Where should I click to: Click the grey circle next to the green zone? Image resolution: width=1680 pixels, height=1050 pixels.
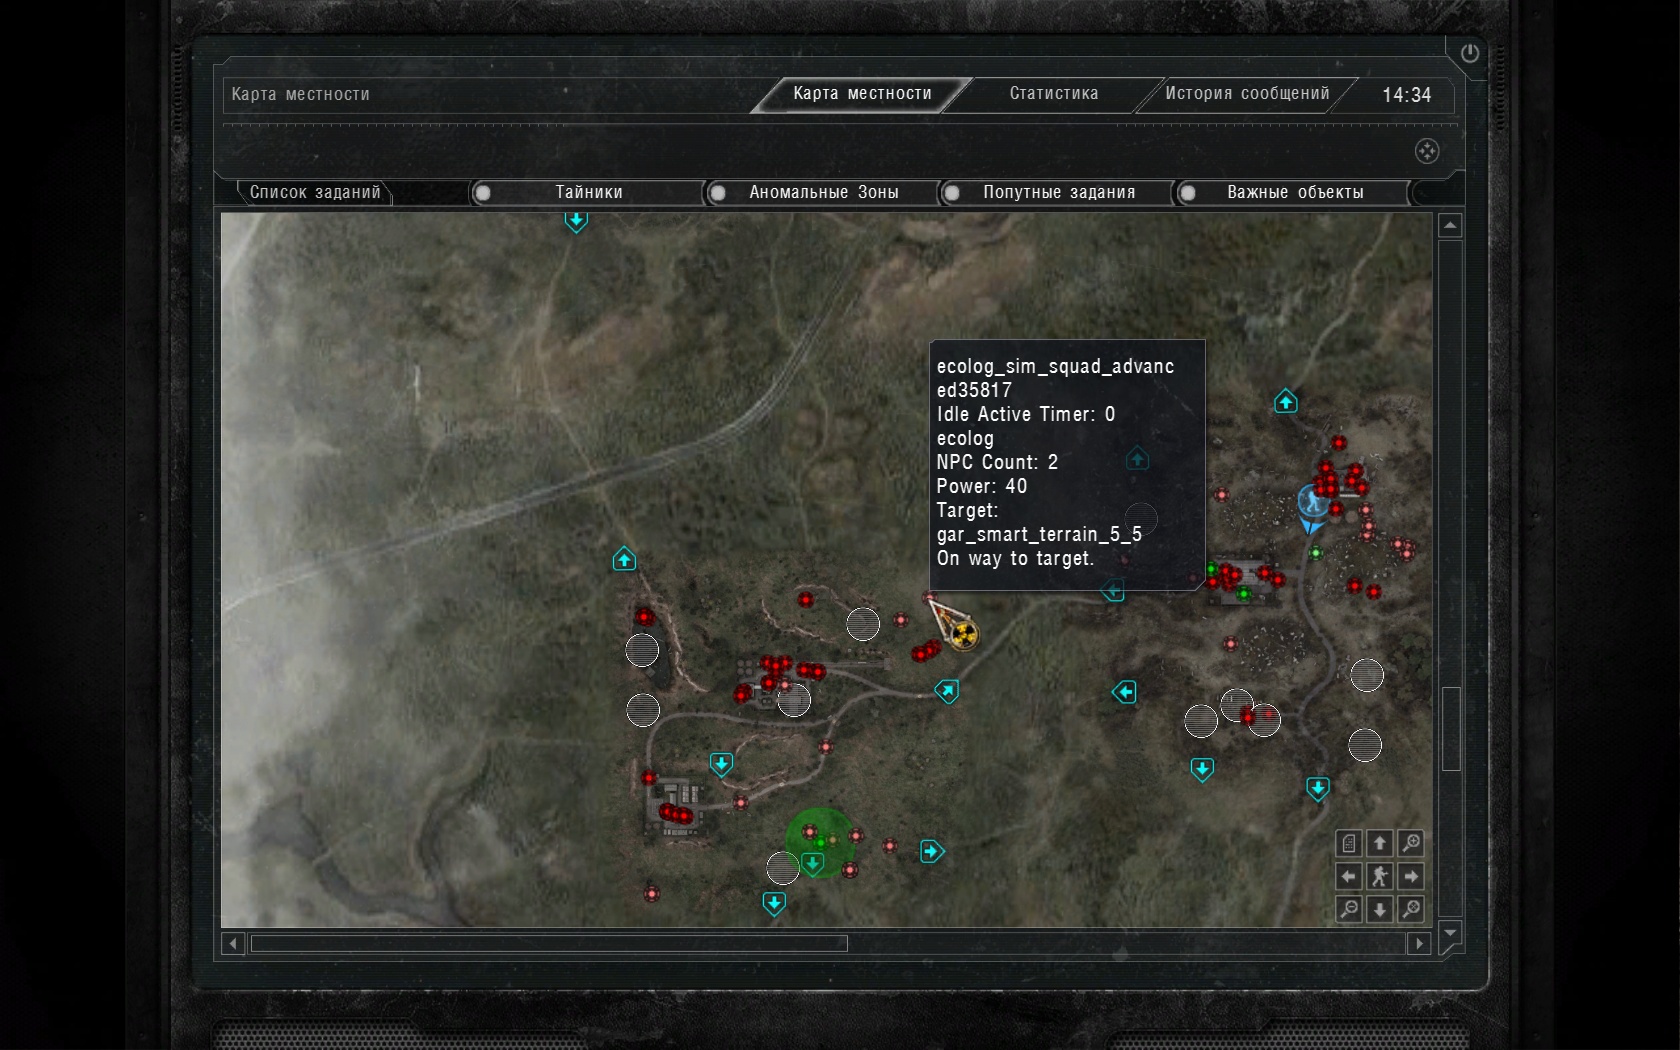(782, 868)
